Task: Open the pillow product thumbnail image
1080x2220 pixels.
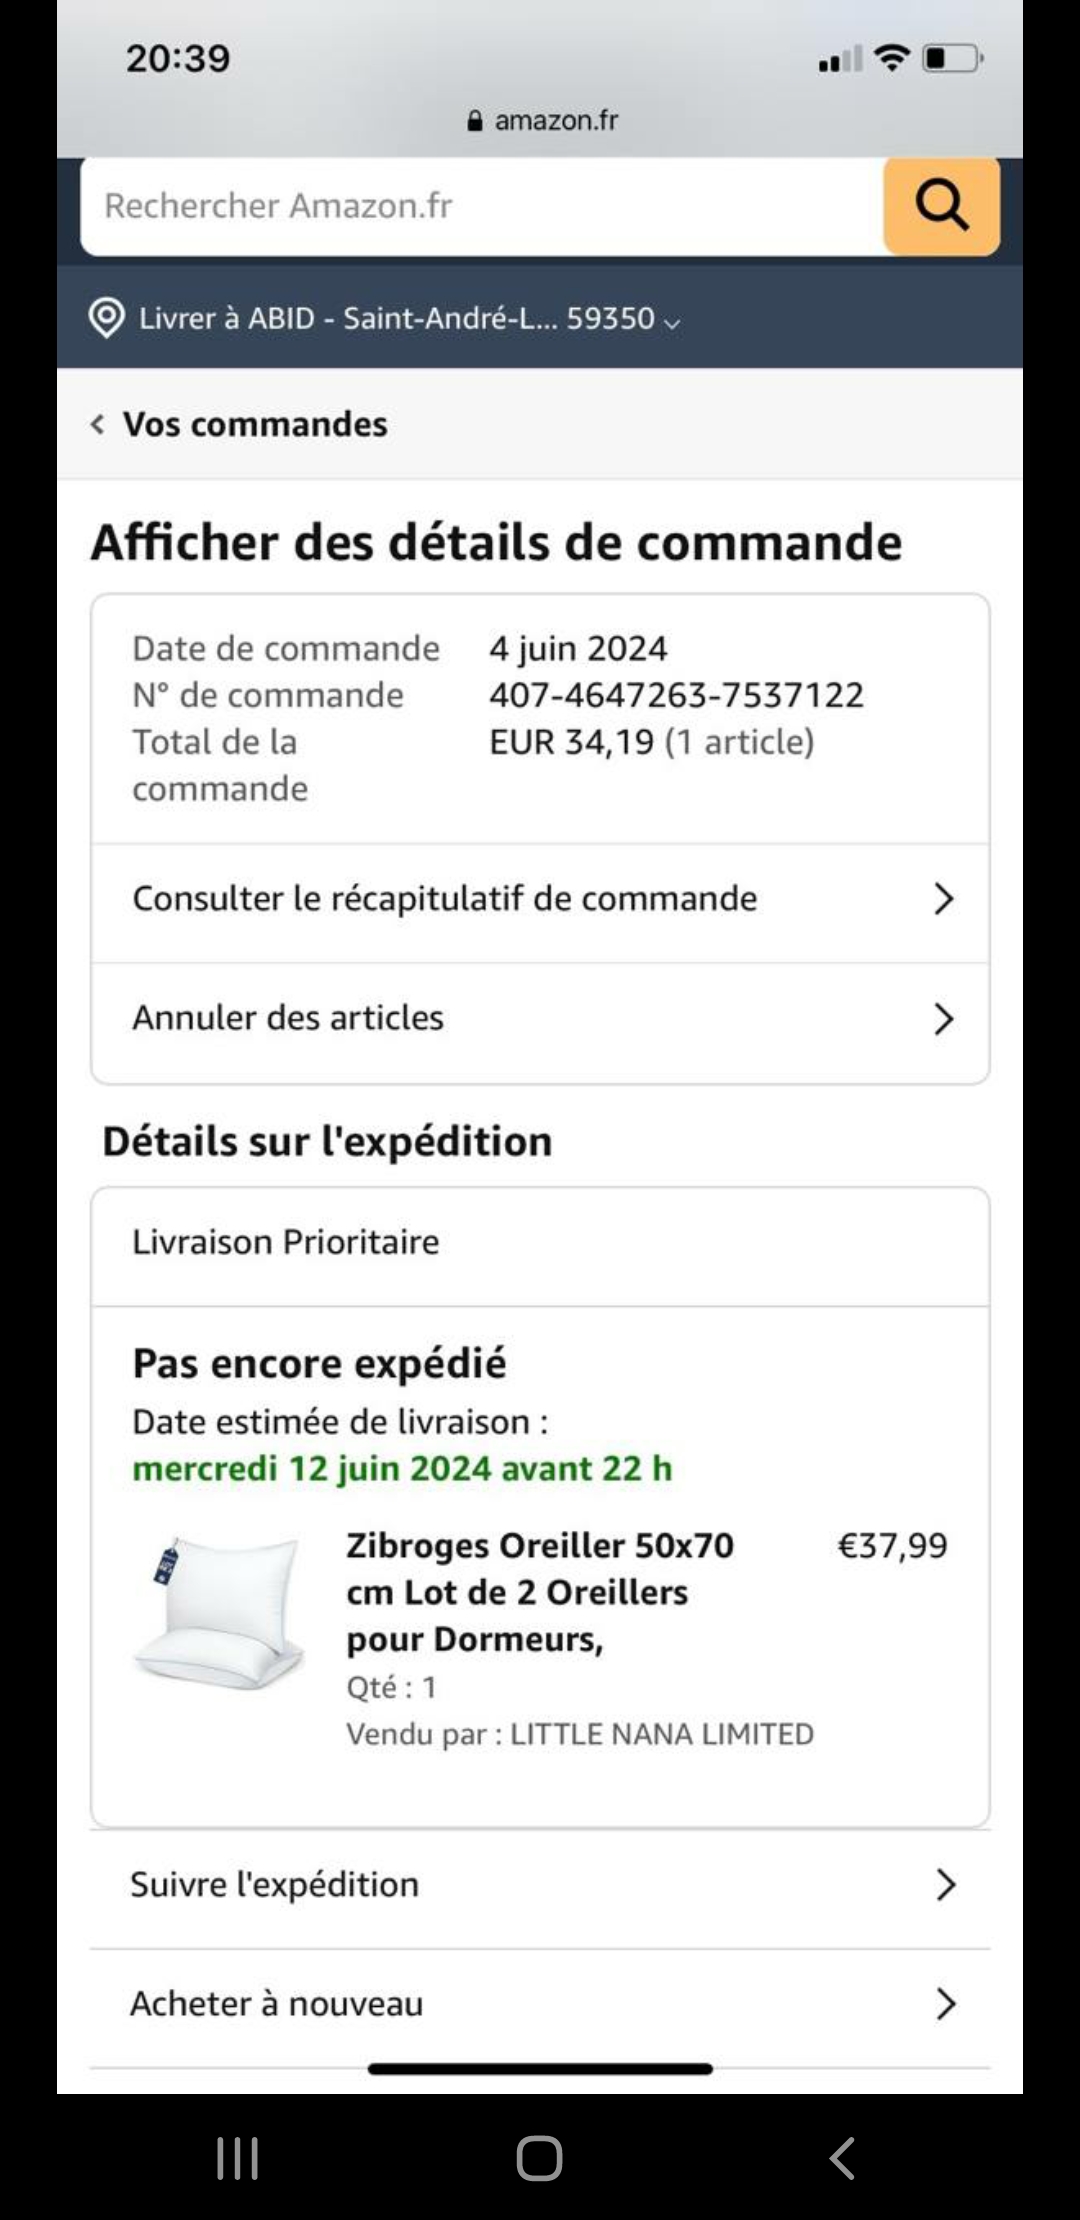Action: pos(220,1613)
